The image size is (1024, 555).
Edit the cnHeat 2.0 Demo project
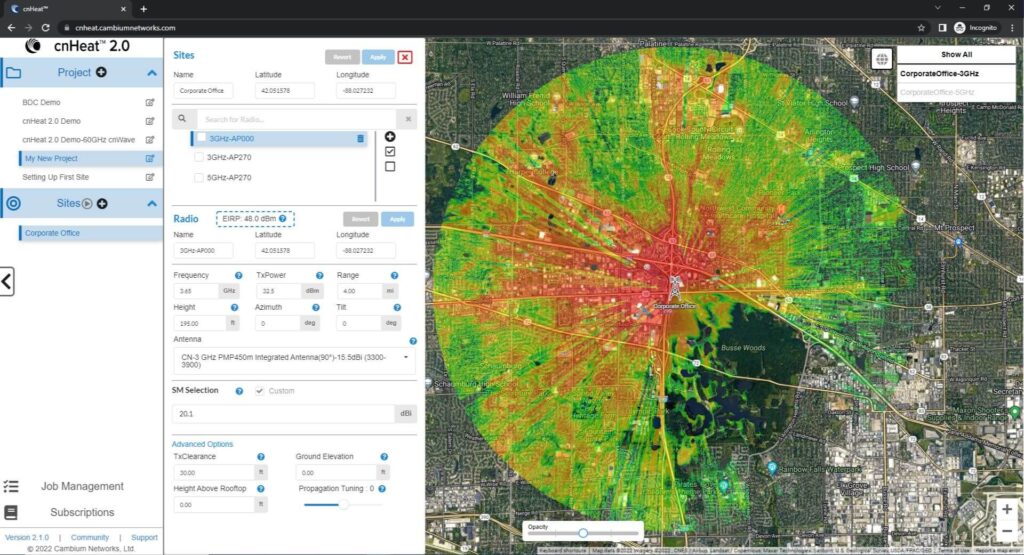click(x=150, y=121)
